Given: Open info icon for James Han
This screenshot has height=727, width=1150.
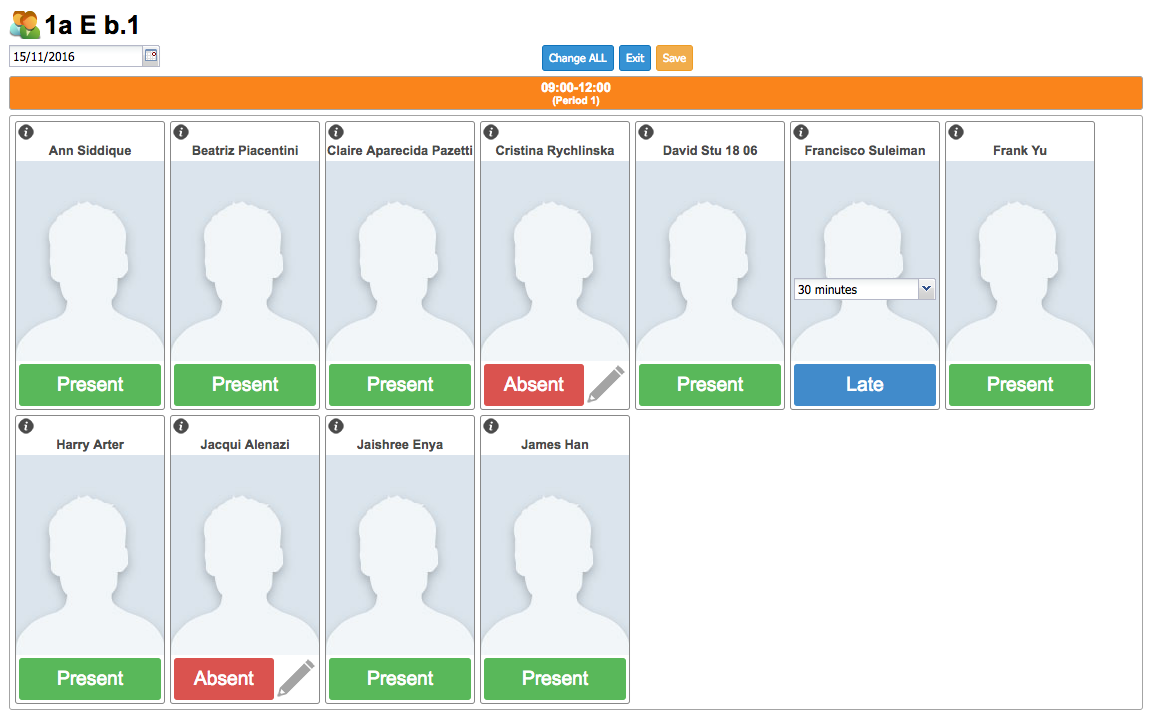Looking at the screenshot, I should point(491,424).
